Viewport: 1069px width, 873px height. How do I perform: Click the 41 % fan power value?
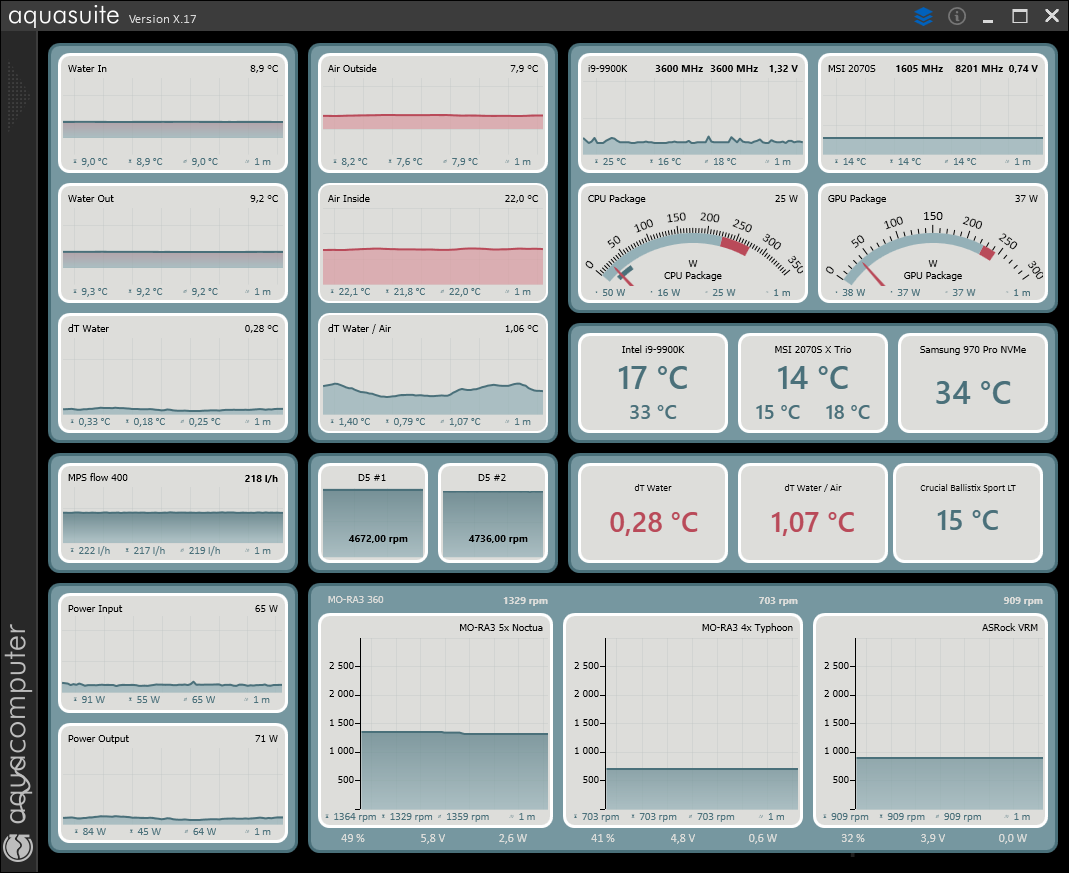(603, 838)
